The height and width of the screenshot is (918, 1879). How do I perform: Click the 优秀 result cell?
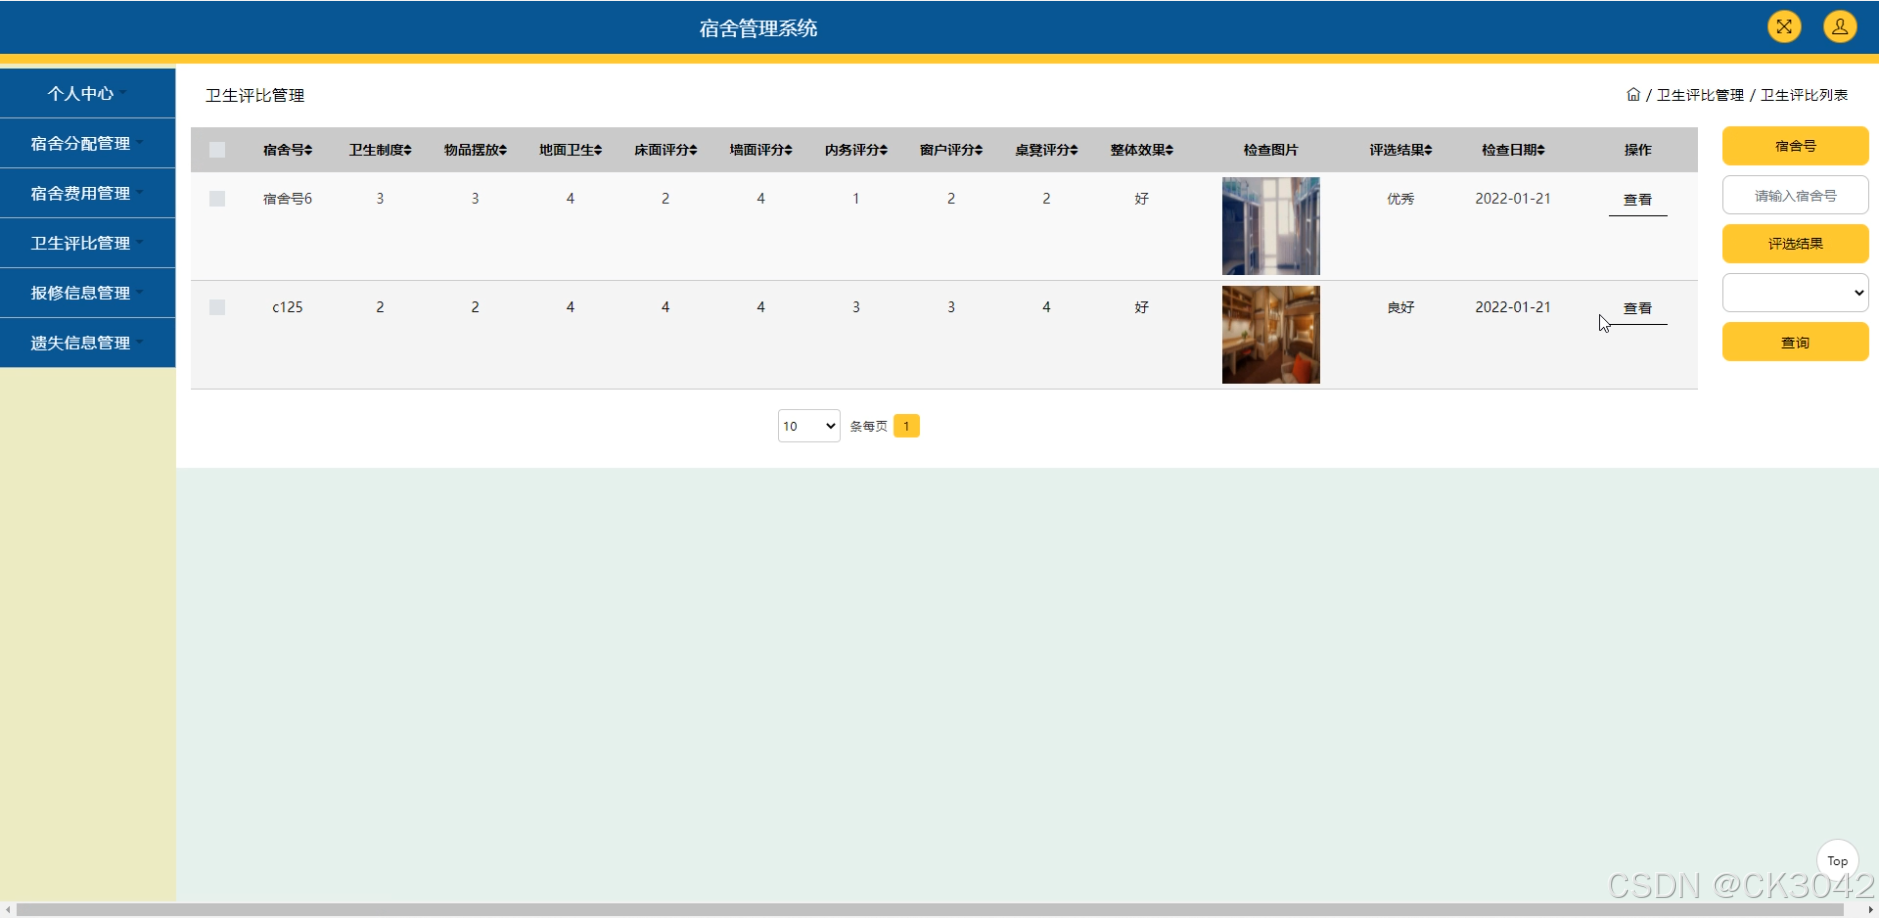point(1401,199)
